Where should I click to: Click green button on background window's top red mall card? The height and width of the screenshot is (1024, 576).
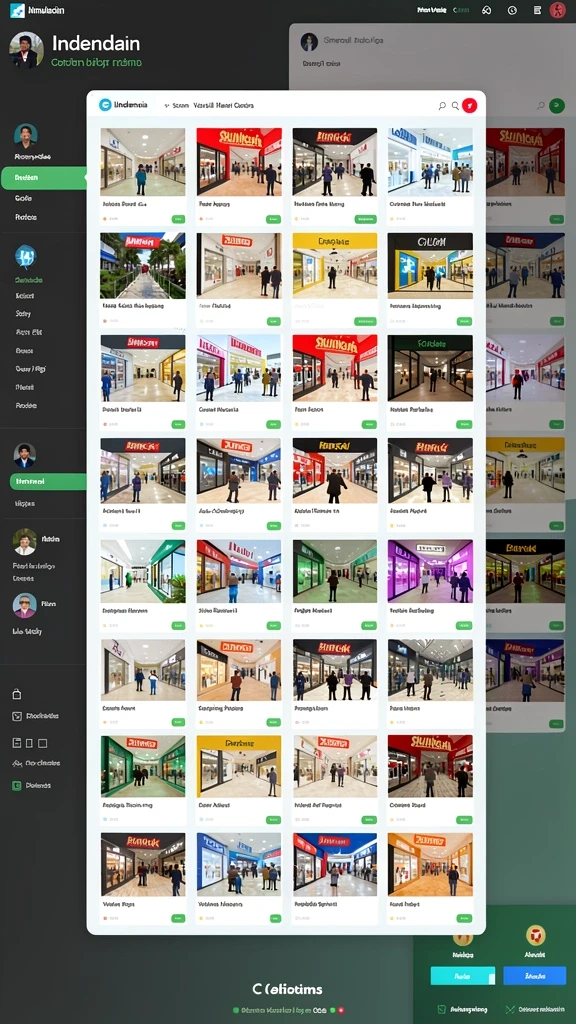tap(556, 219)
